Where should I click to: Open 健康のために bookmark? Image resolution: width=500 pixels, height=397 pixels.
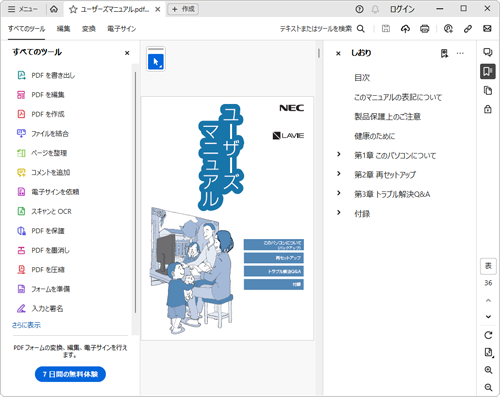(x=375, y=136)
